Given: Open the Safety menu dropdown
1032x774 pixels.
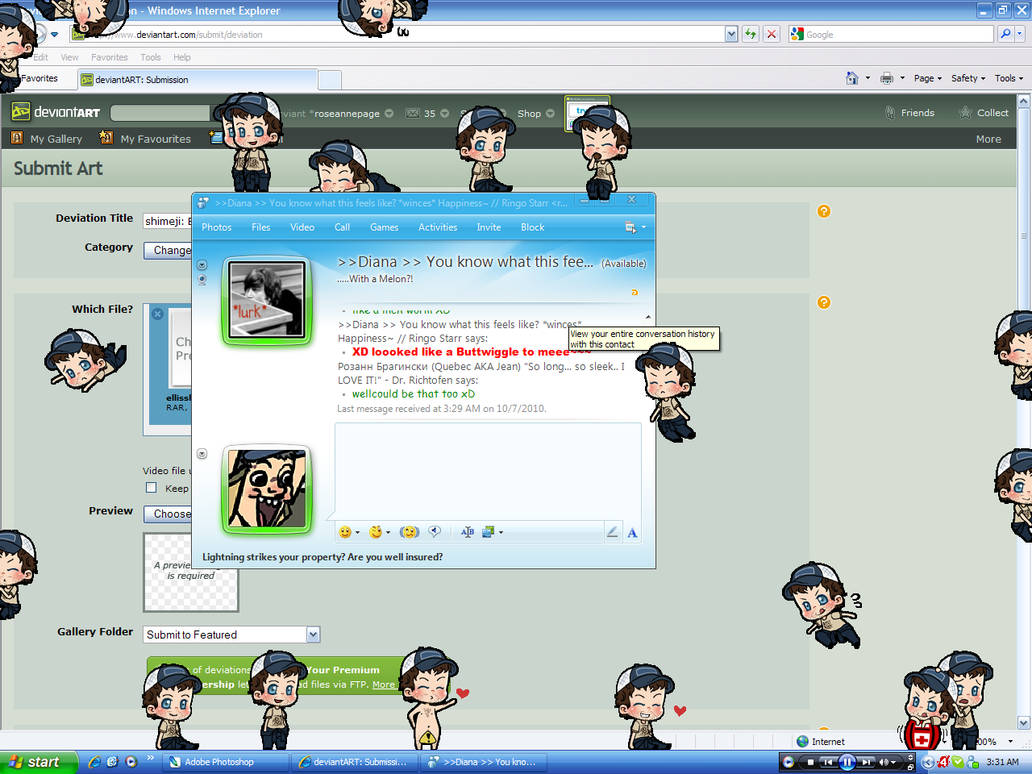Looking at the screenshot, I should click(968, 78).
